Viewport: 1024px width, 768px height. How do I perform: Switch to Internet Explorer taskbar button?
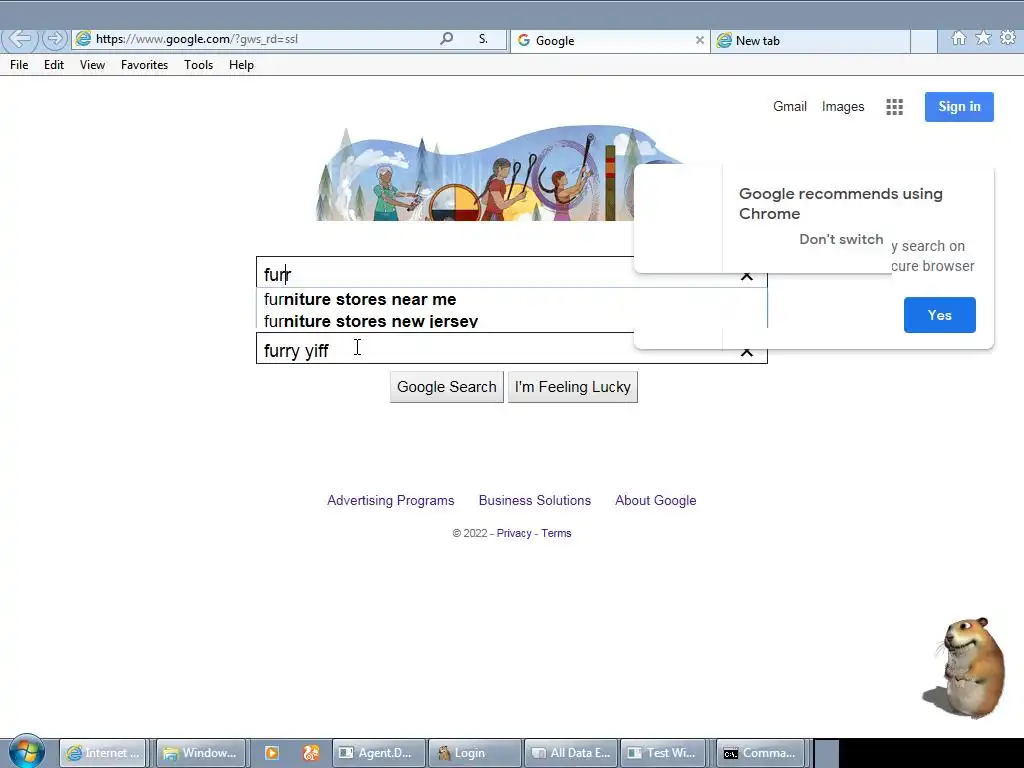tap(103, 753)
